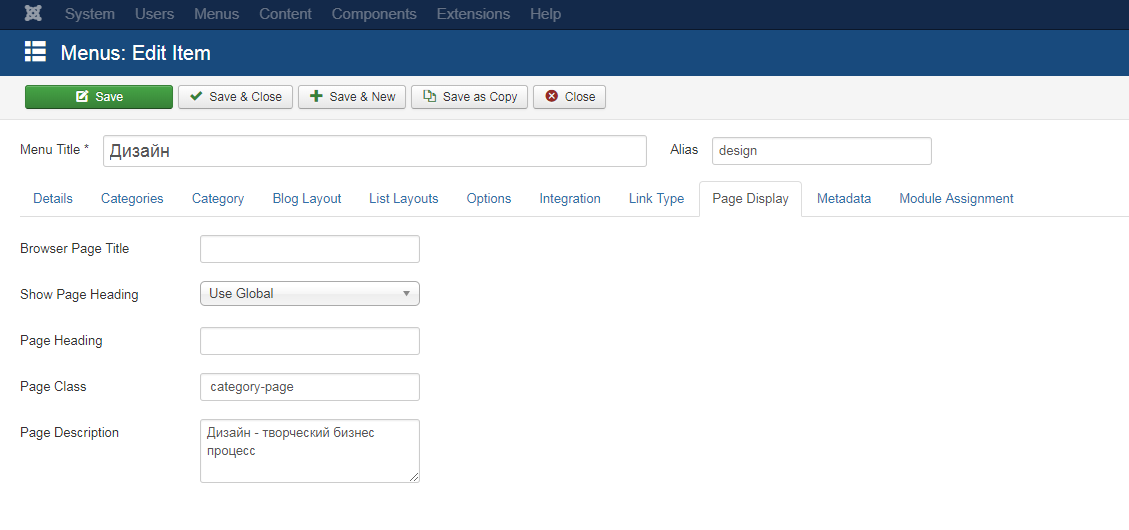
Task: Open the Content menu
Action: pyautogui.click(x=285, y=14)
